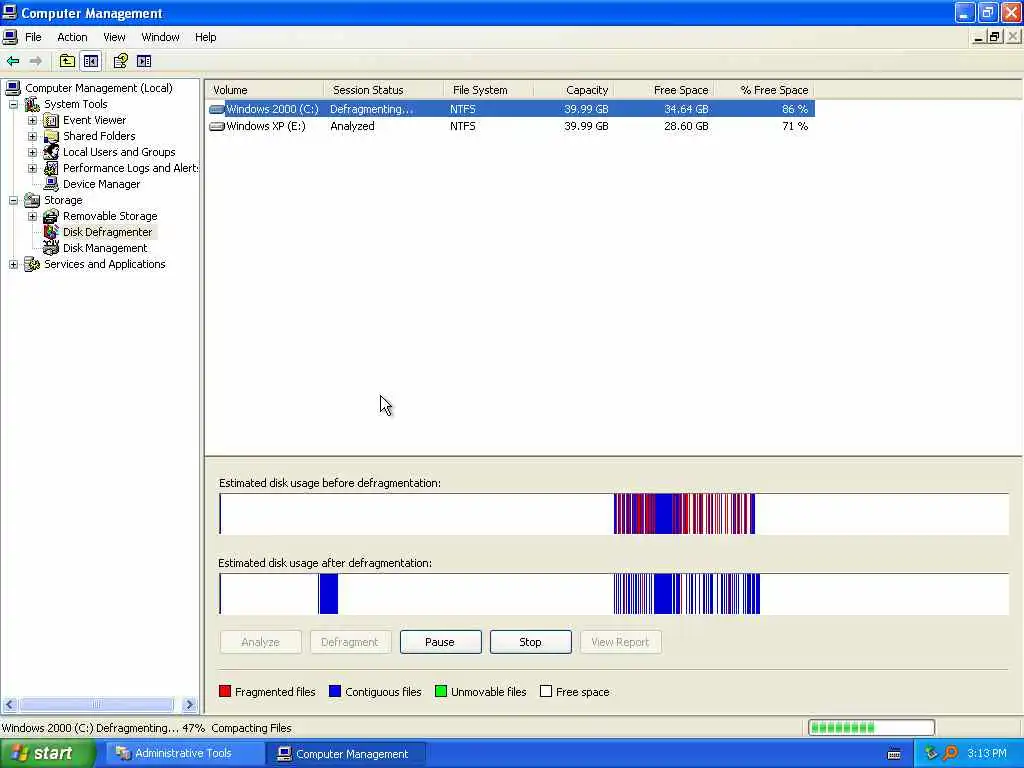Select the Disk Management tree item
Image resolution: width=1024 pixels, height=768 pixels.
[x=104, y=248]
